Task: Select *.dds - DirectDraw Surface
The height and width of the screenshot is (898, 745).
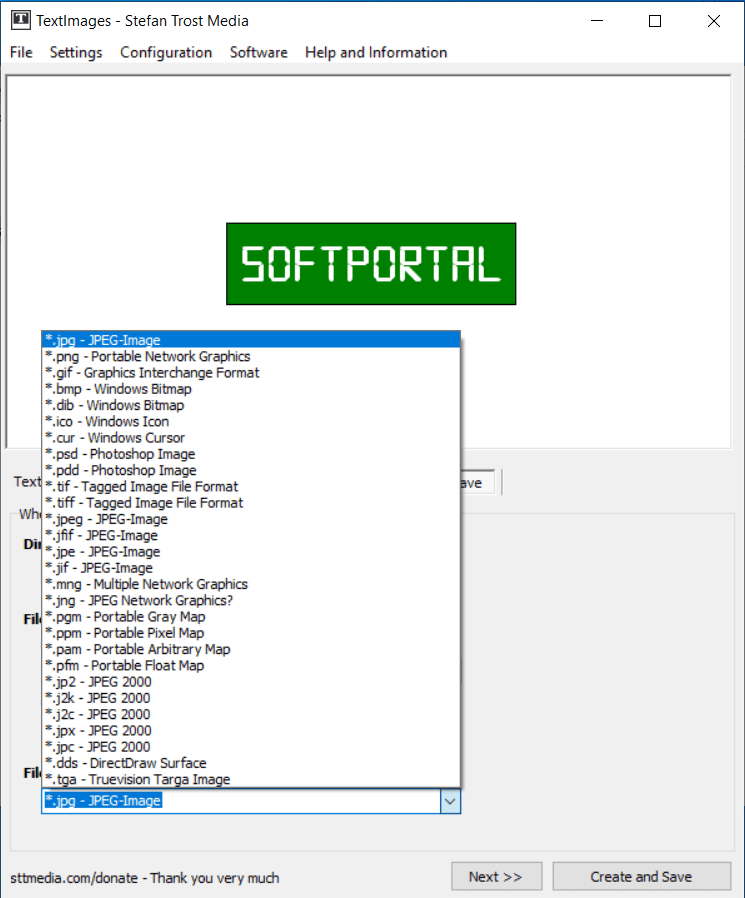Action: 251,763
